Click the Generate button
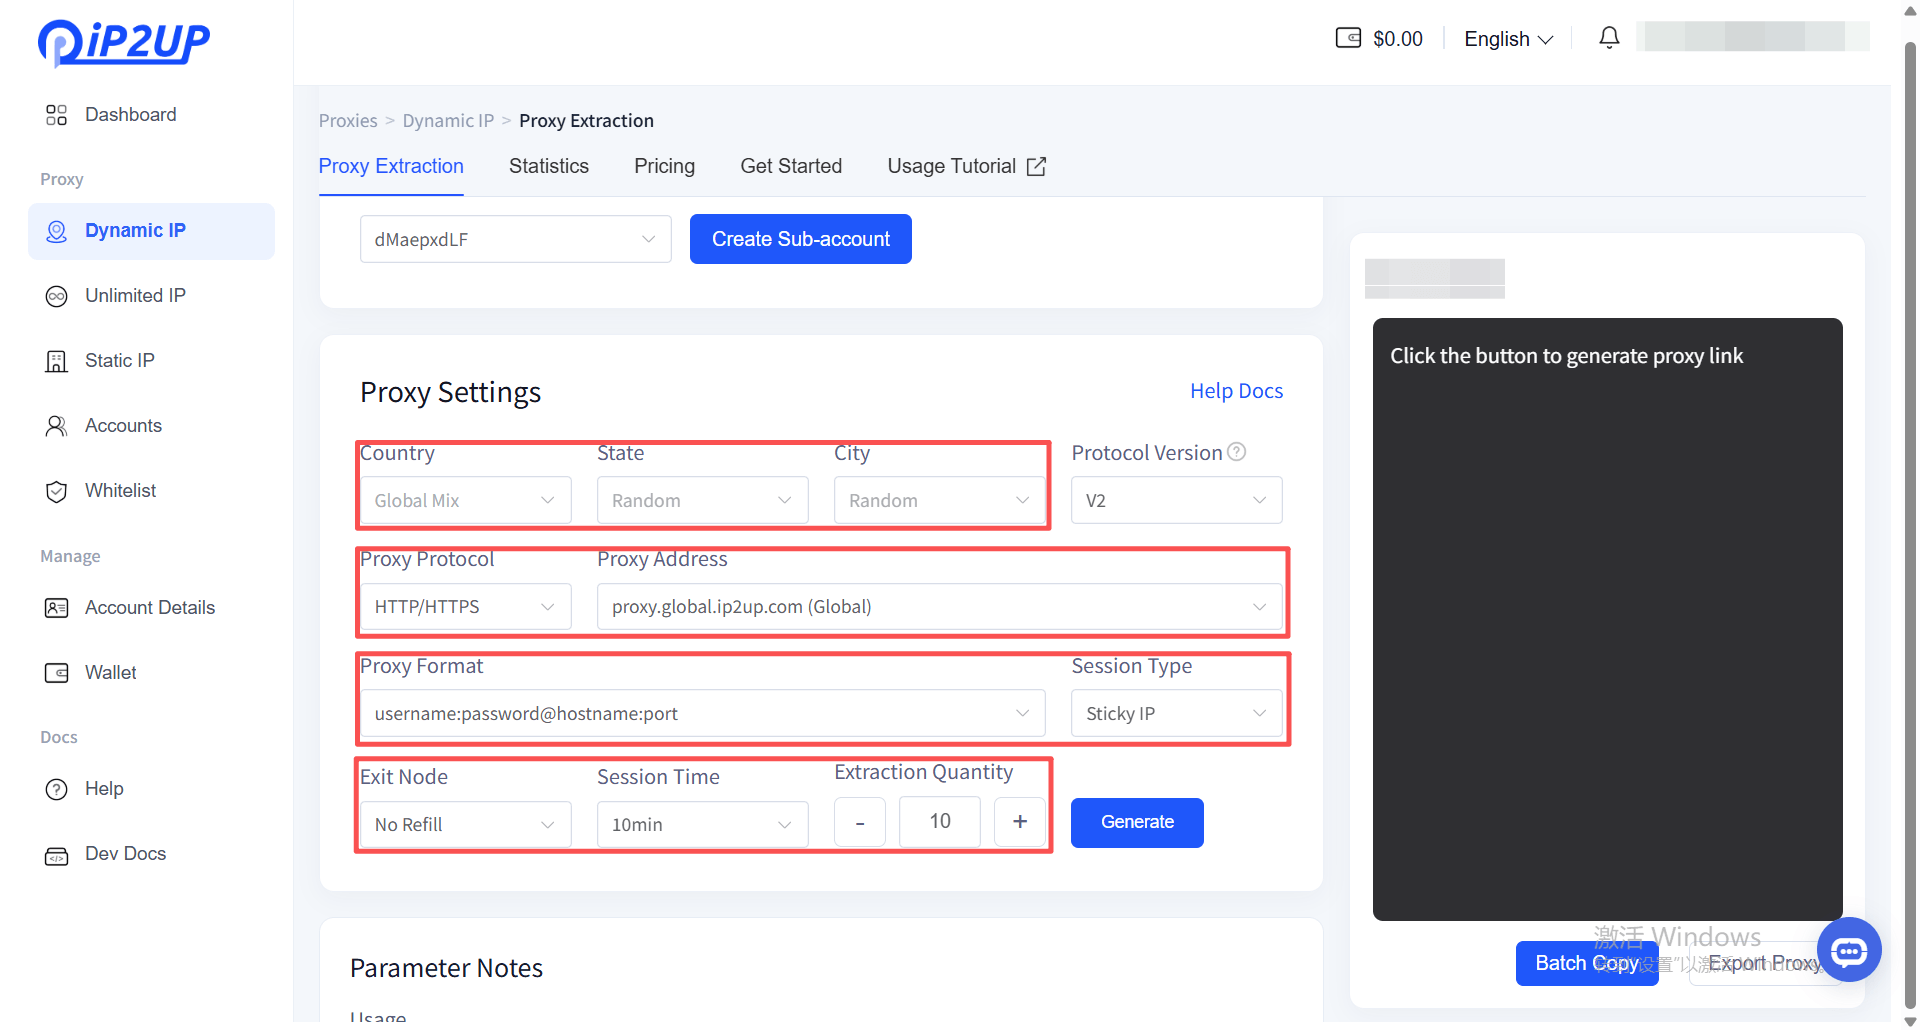The image size is (1920, 1030). click(x=1137, y=823)
